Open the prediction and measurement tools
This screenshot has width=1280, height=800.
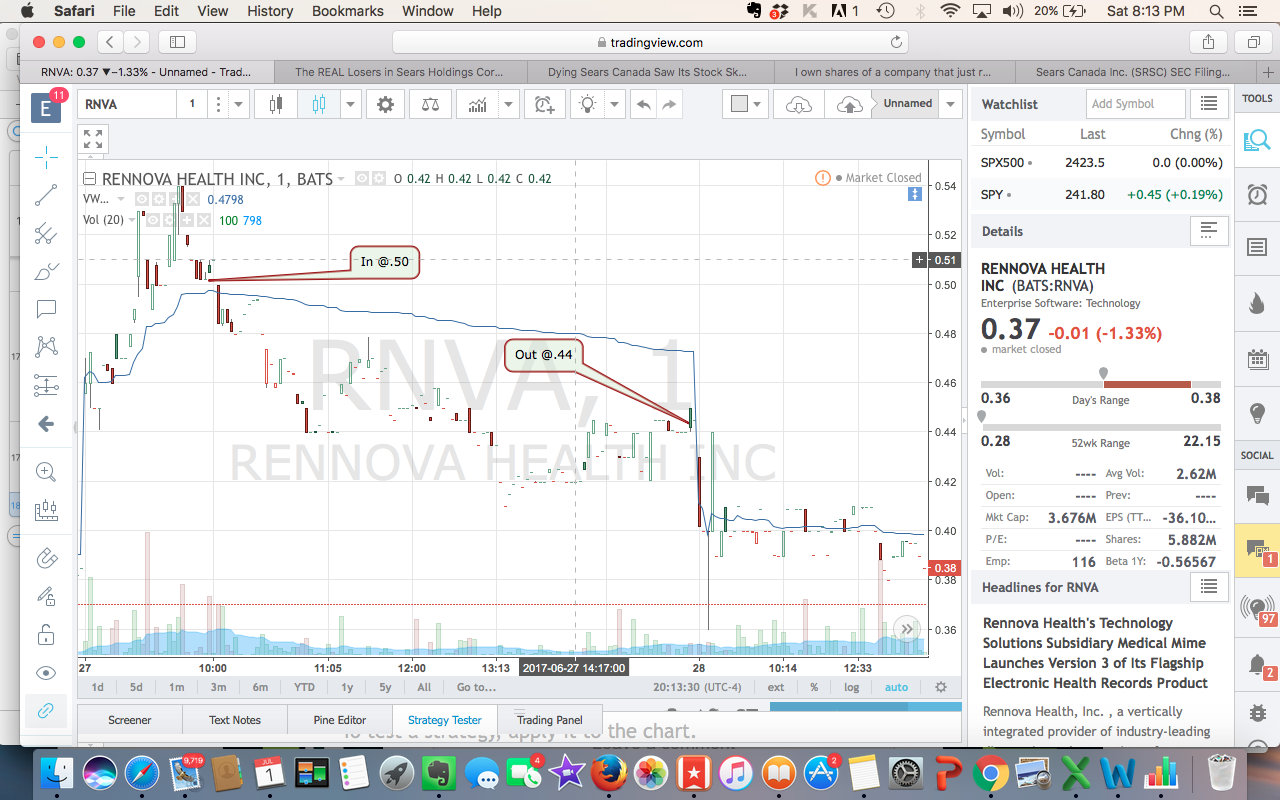point(46,385)
